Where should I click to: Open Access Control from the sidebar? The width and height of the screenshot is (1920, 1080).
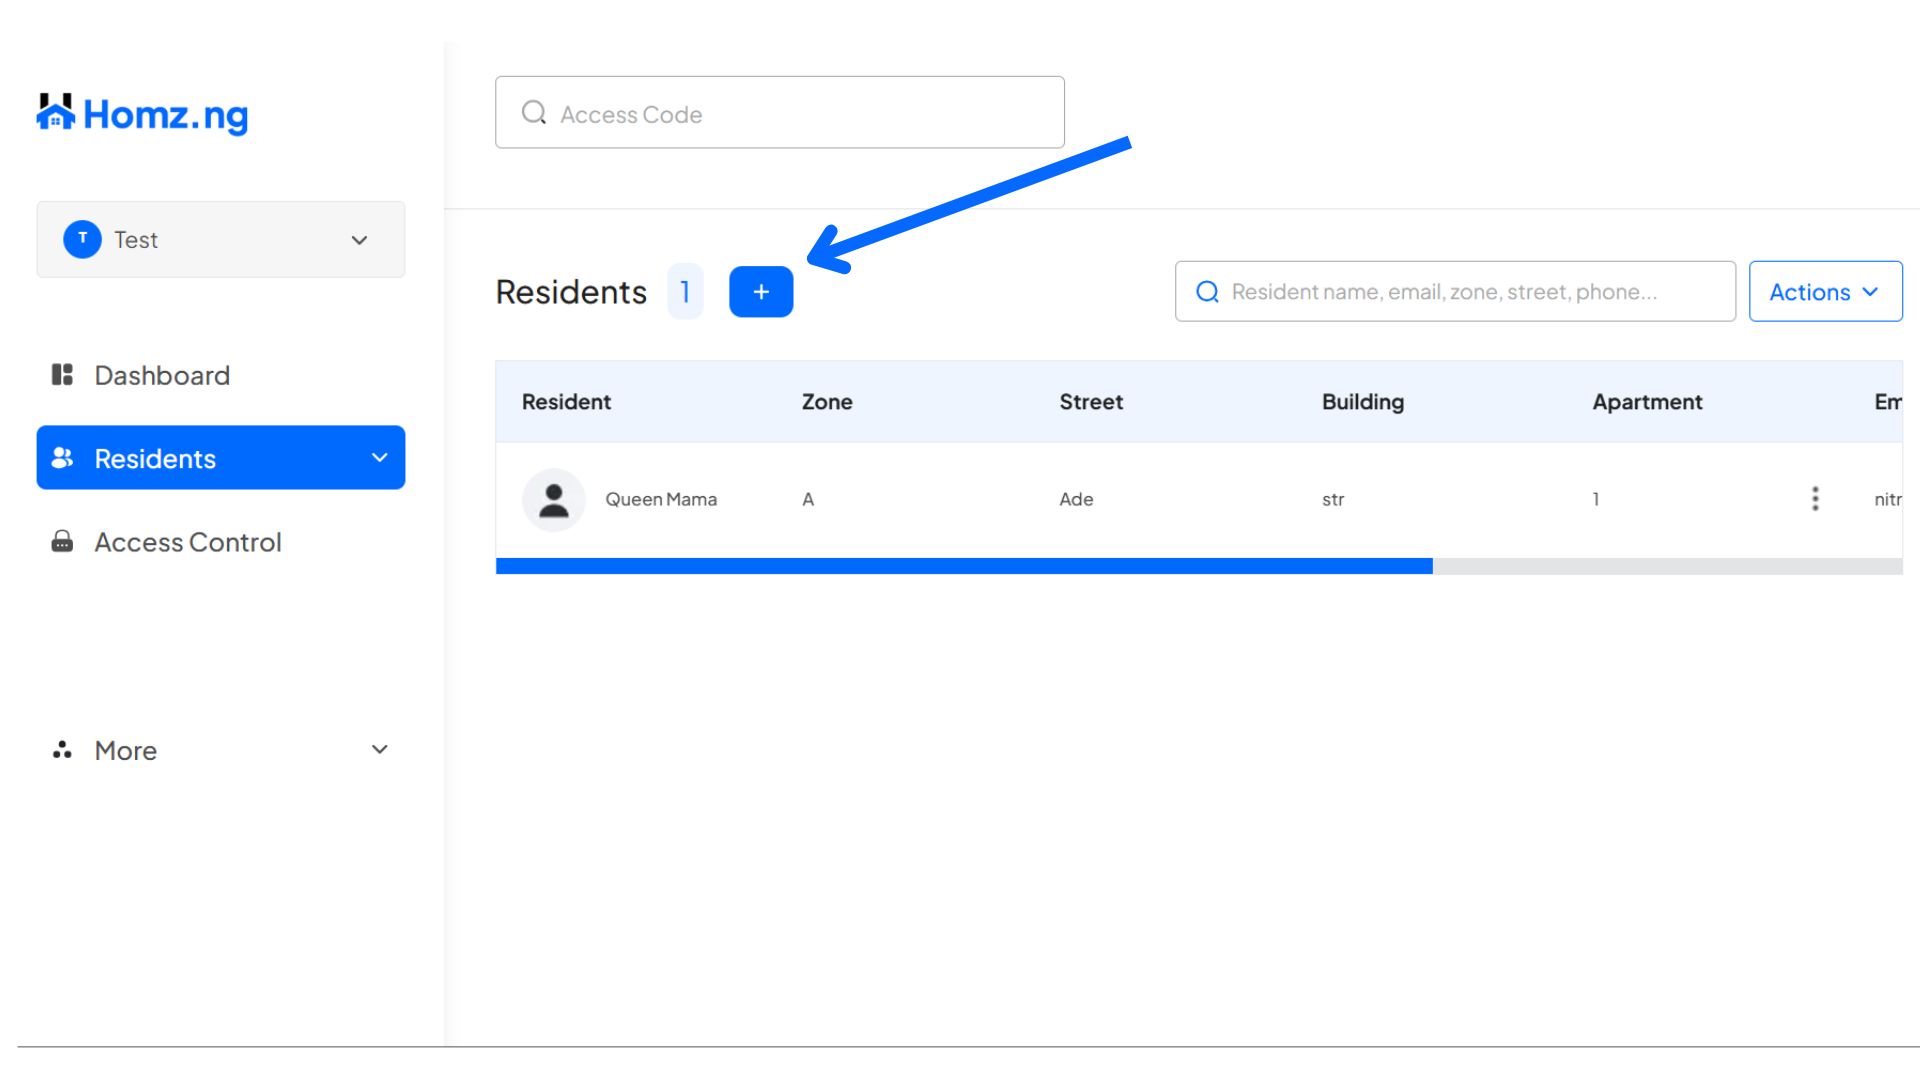click(188, 542)
